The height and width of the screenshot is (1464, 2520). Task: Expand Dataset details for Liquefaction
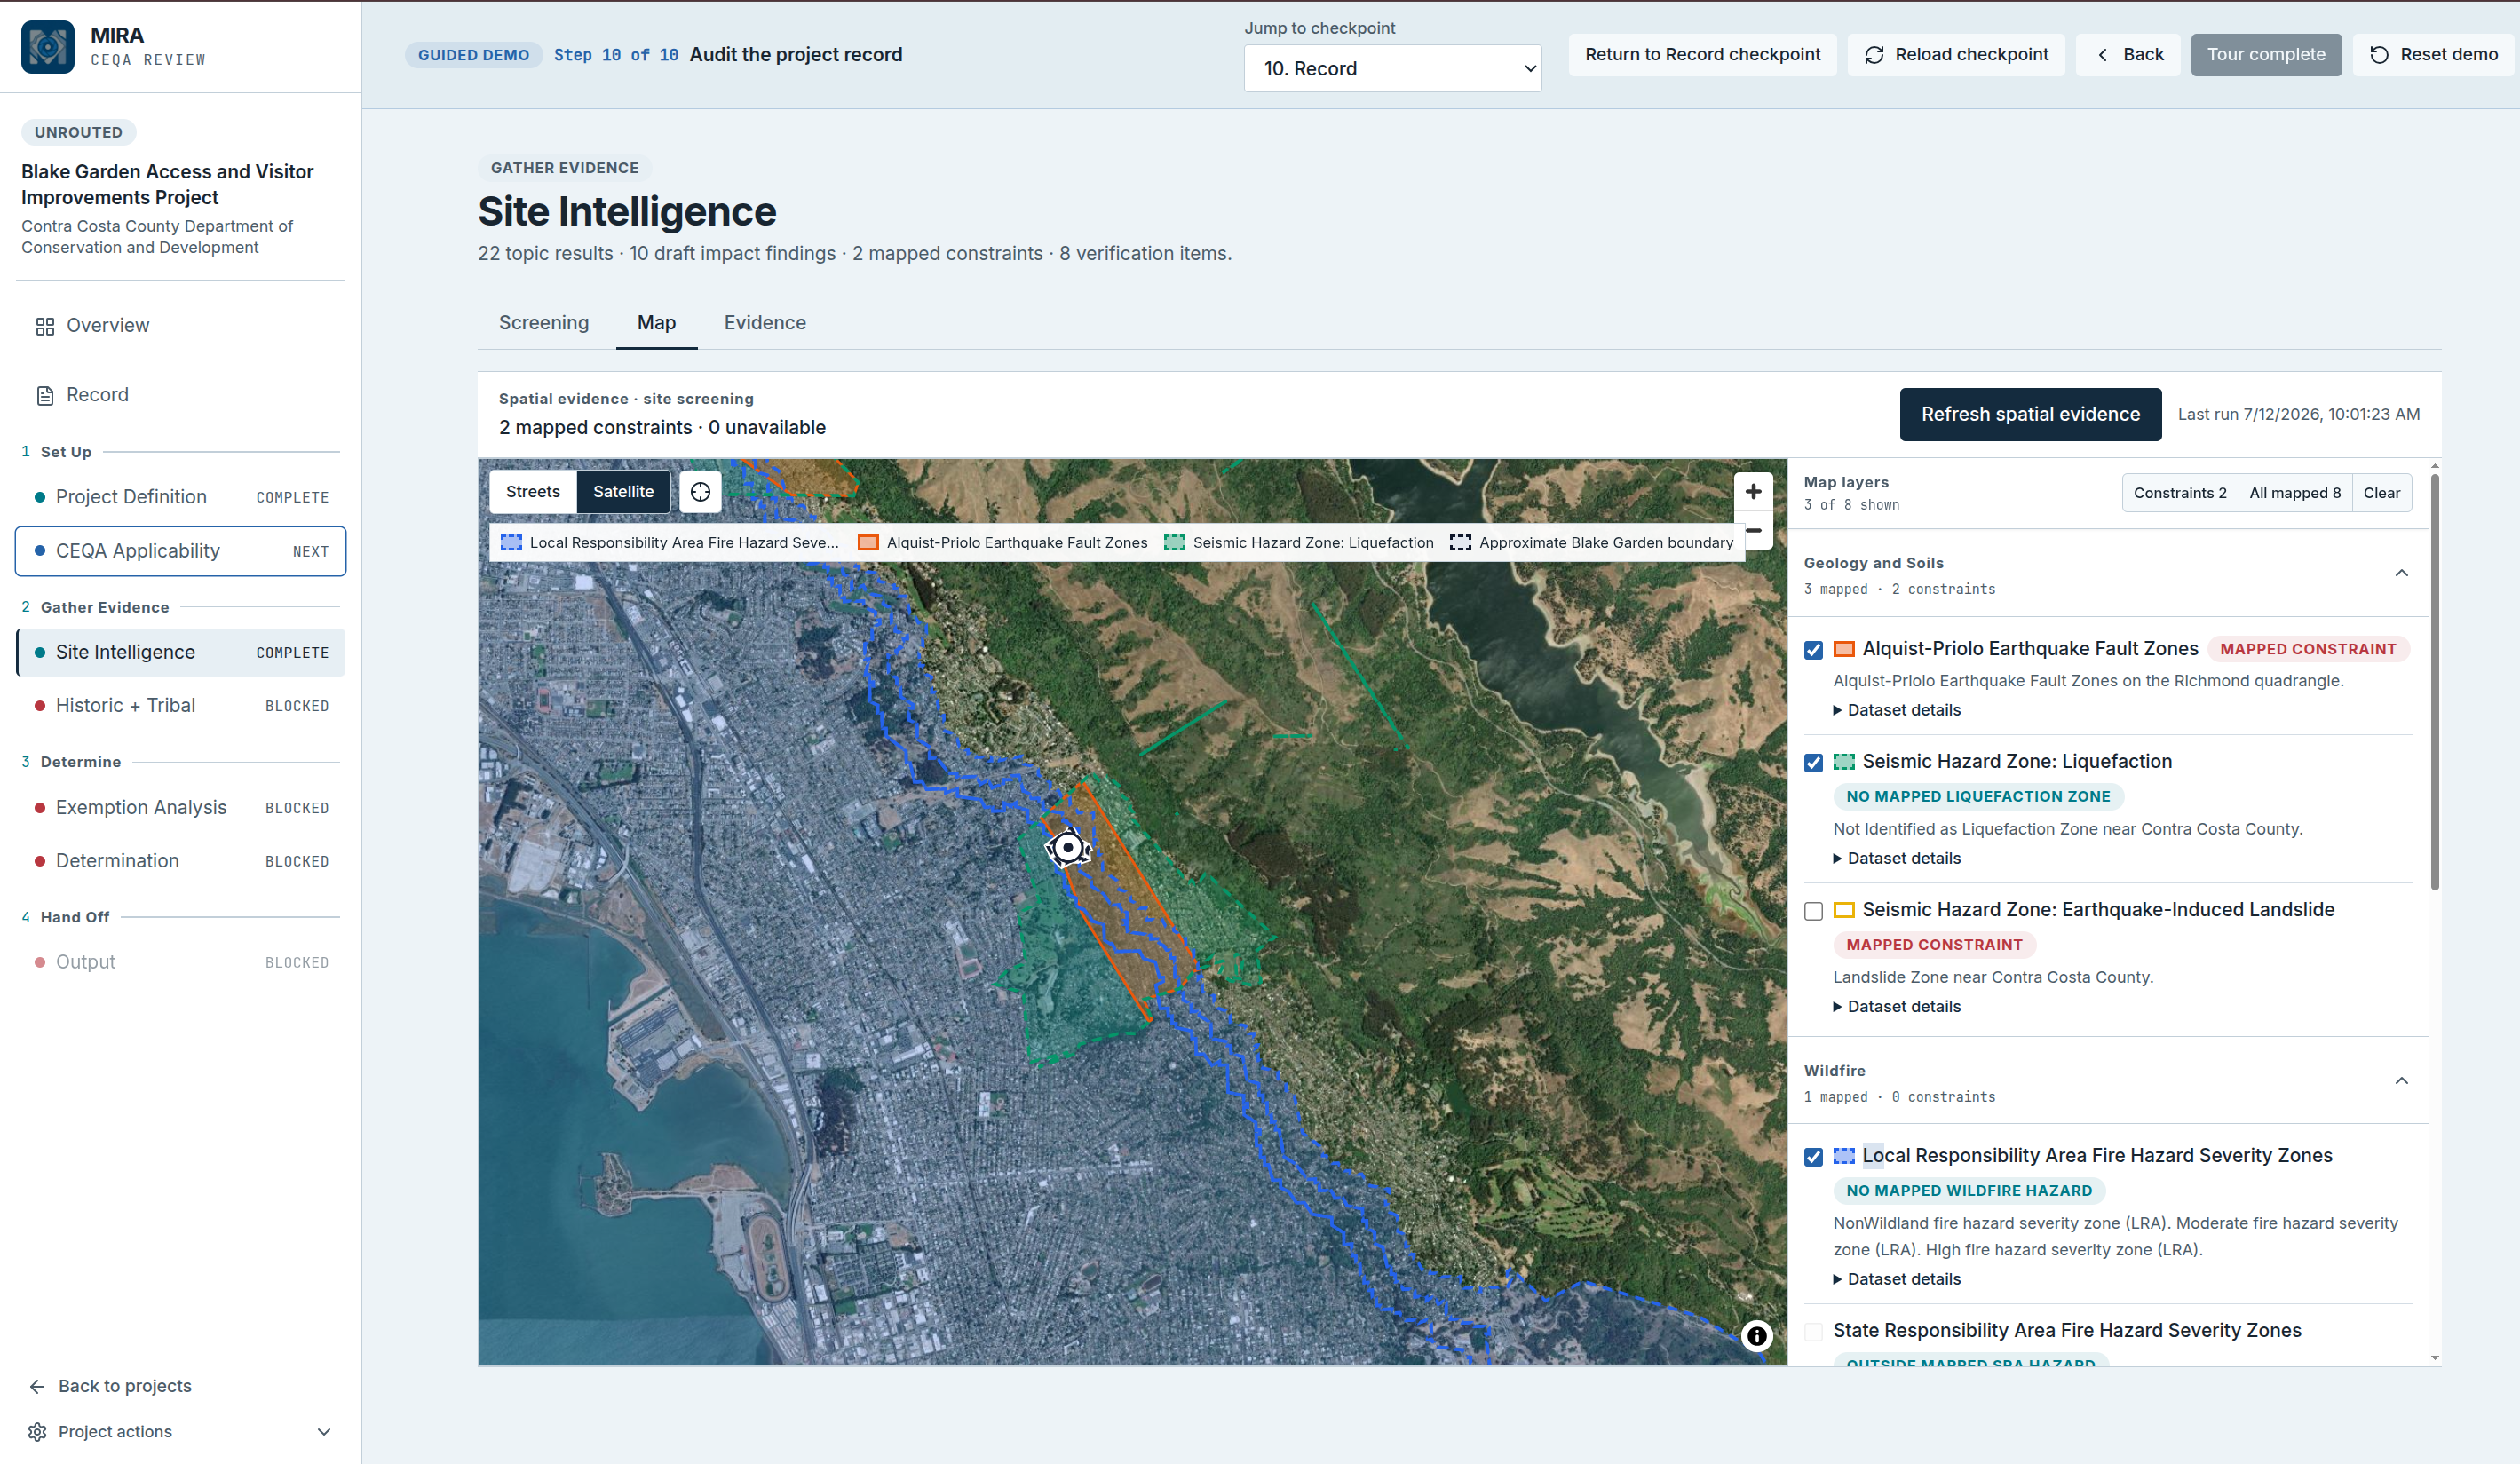pyautogui.click(x=1896, y=858)
